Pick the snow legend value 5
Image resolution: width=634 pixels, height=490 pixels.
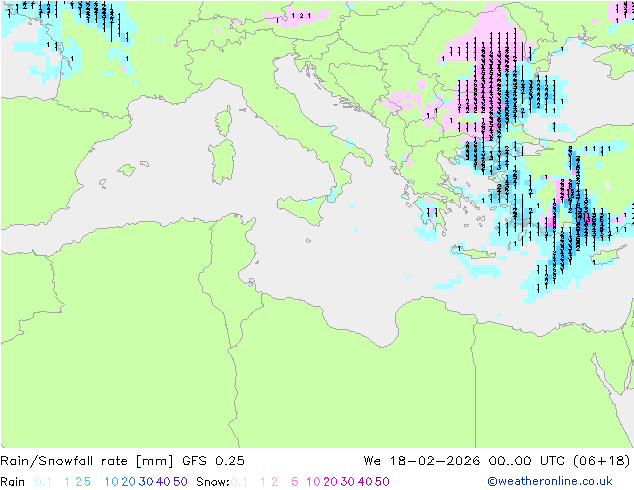point(295,482)
